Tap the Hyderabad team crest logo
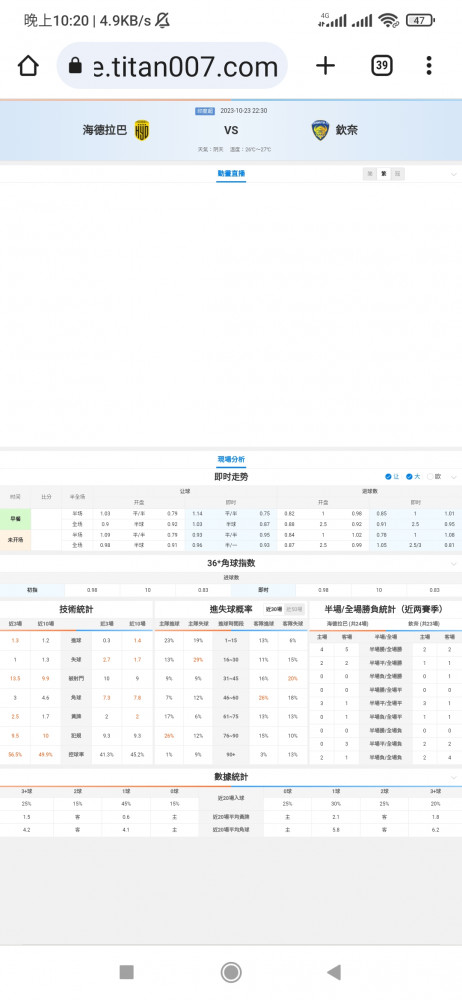462x1000 pixels. (142, 130)
